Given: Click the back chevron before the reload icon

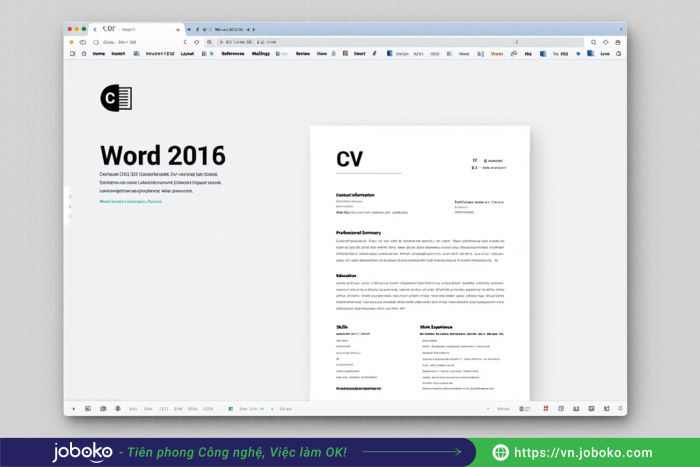Looking at the screenshot, I should click(x=185, y=42).
